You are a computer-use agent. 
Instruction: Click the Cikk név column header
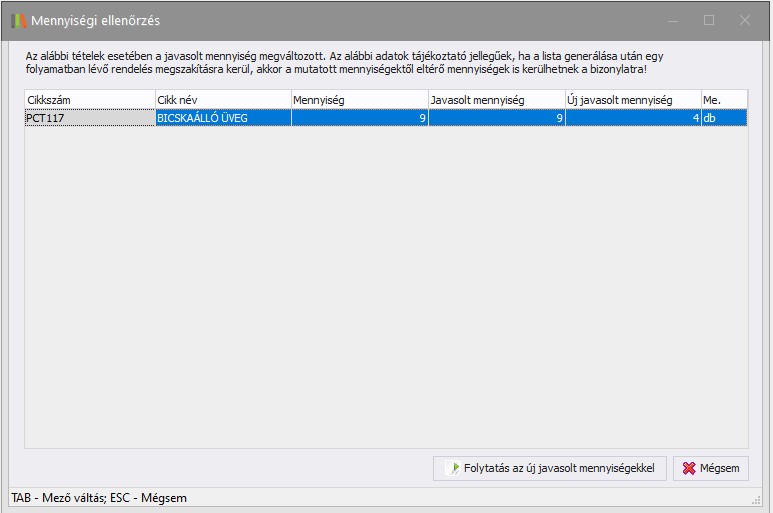point(222,100)
